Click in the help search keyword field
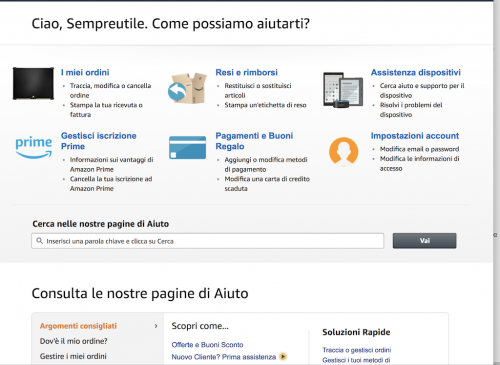The height and width of the screenshot is (365, 500). (208, 241)
